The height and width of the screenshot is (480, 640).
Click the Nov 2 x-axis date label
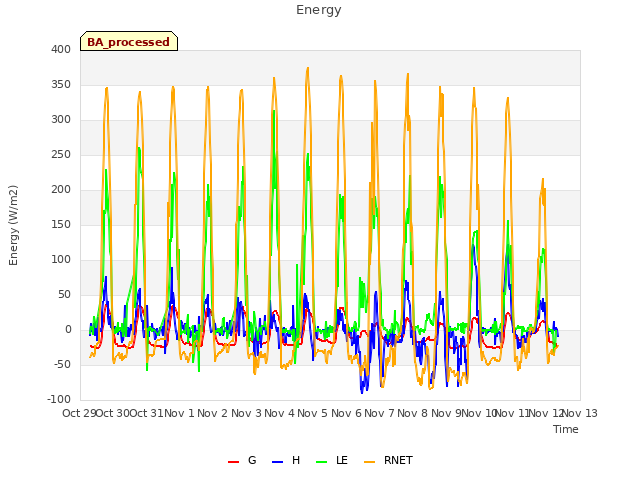click(x=213, y=413)
